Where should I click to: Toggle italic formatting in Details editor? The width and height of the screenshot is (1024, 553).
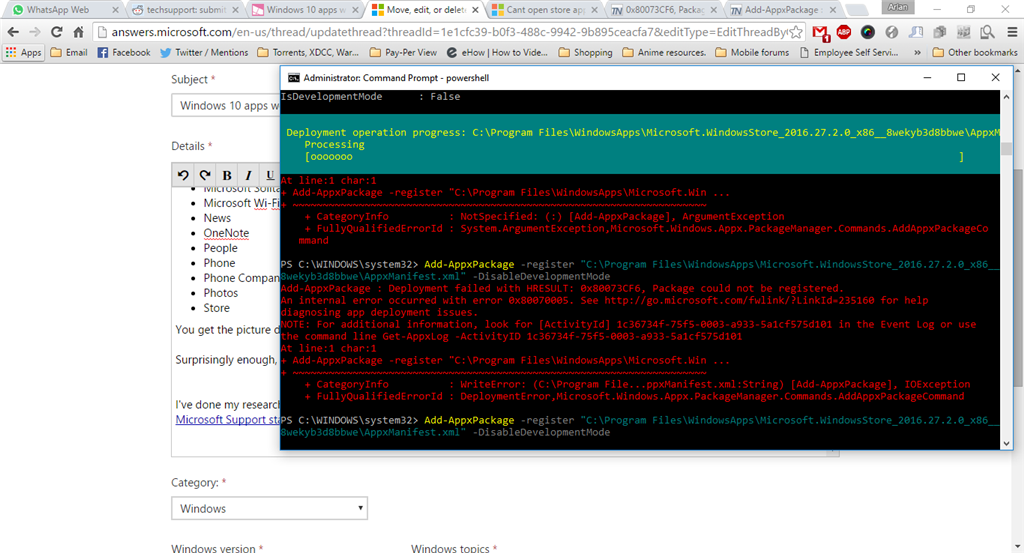(248, 175)
